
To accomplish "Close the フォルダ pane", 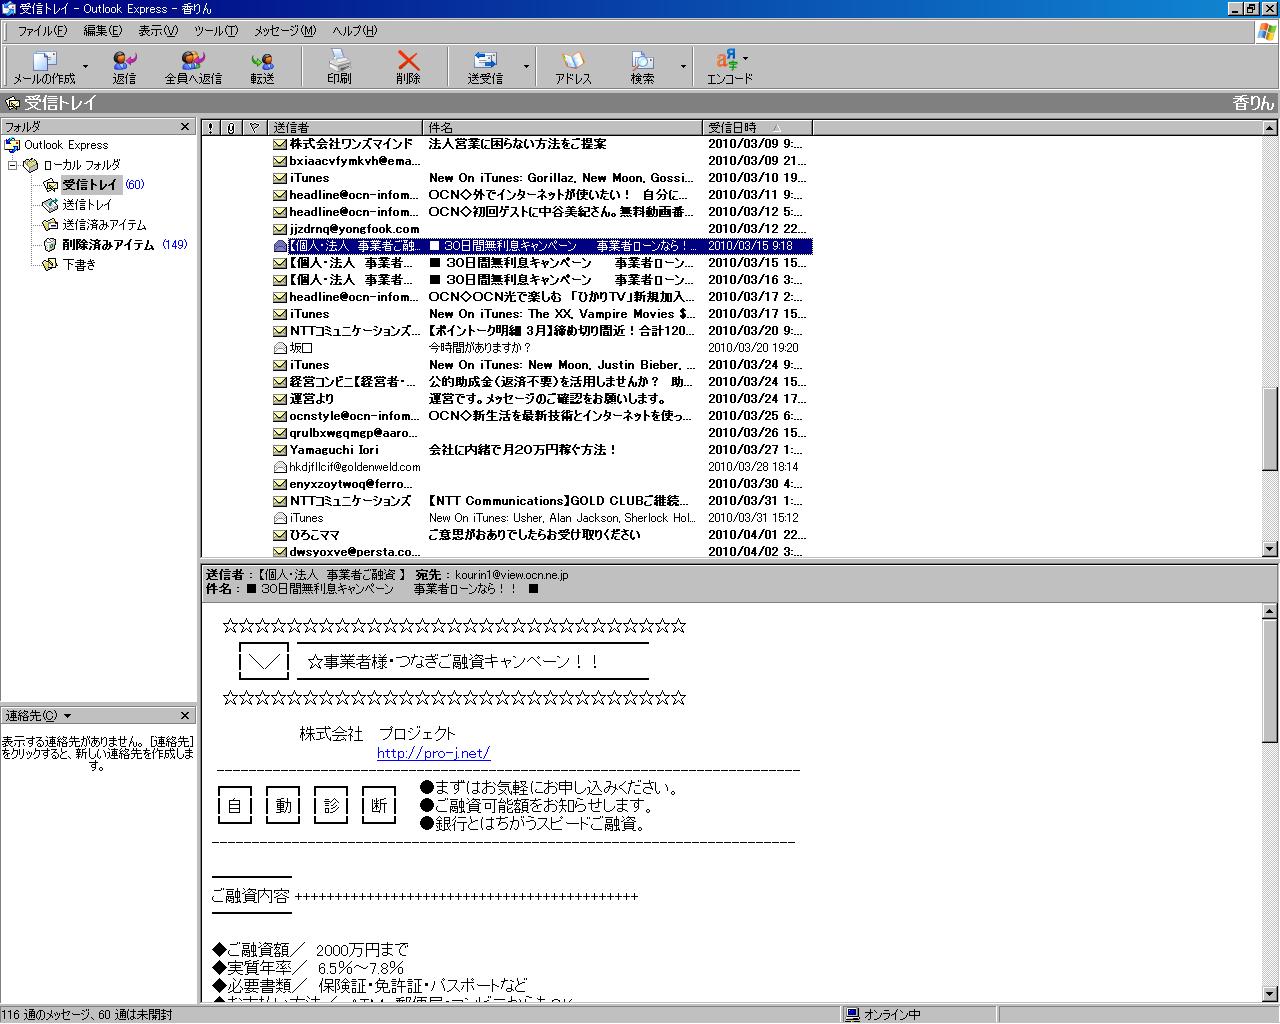I will click(185, 127).
